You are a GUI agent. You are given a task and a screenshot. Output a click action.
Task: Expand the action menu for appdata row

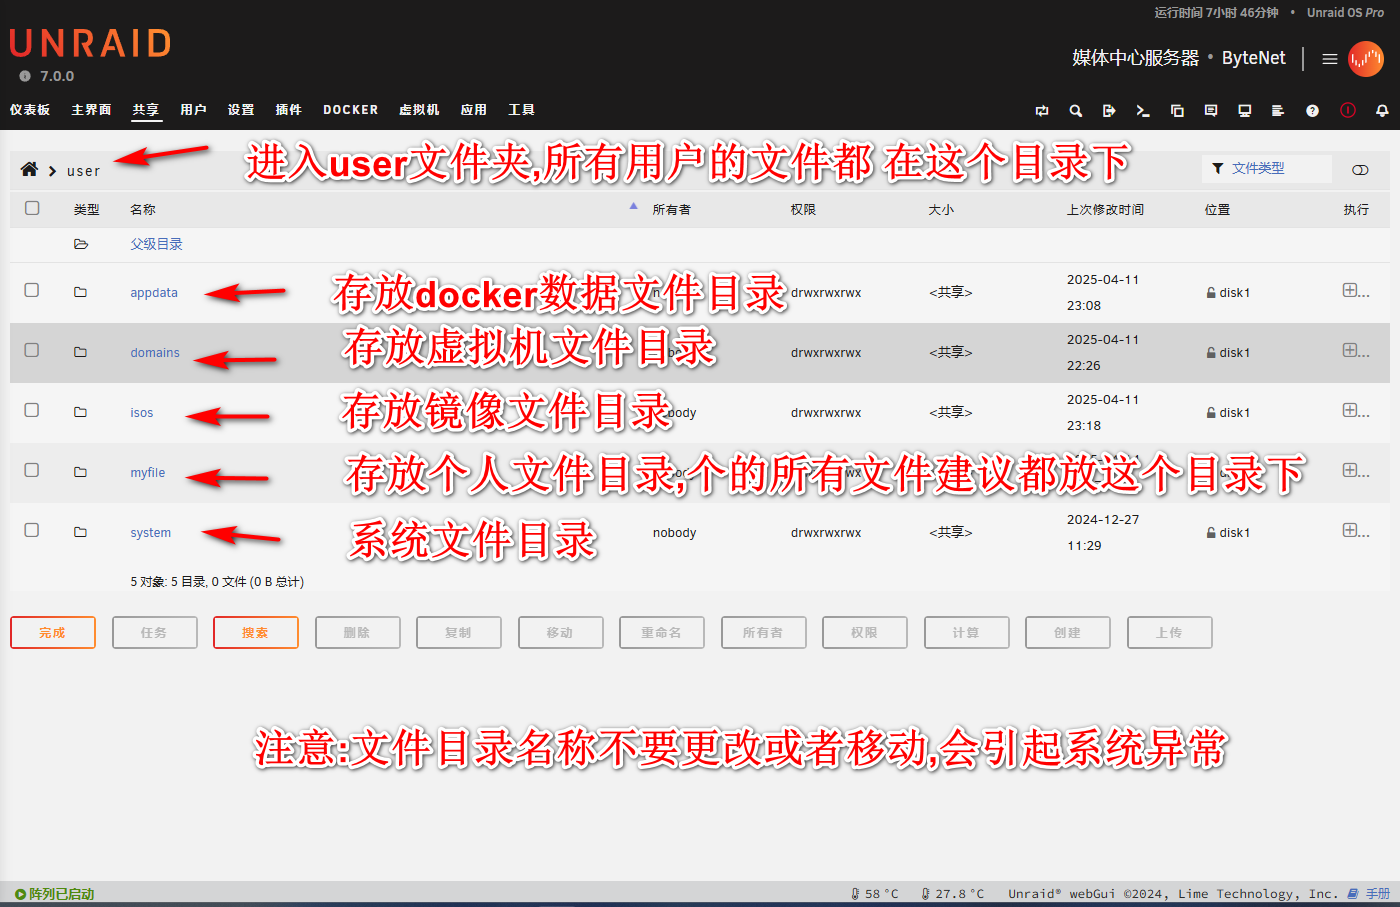coord(1355,291)
